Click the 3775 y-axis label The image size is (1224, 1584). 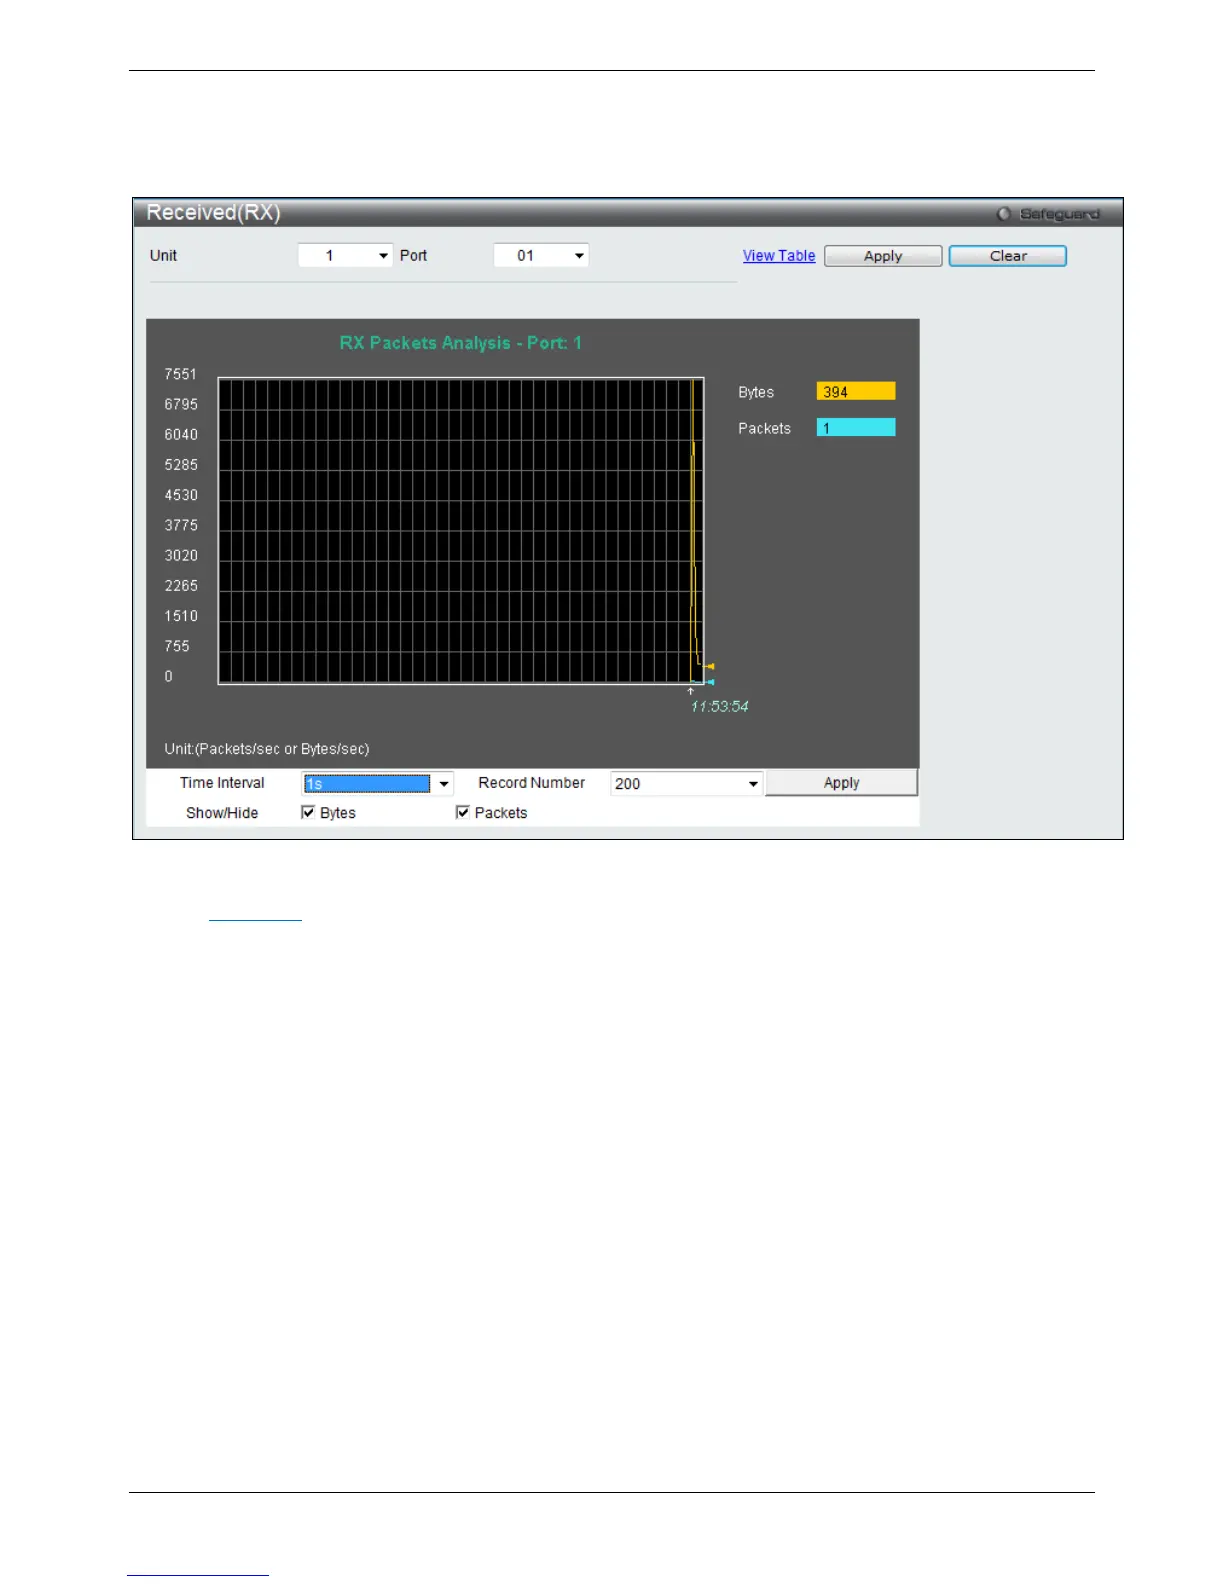[x=181, y=525]
